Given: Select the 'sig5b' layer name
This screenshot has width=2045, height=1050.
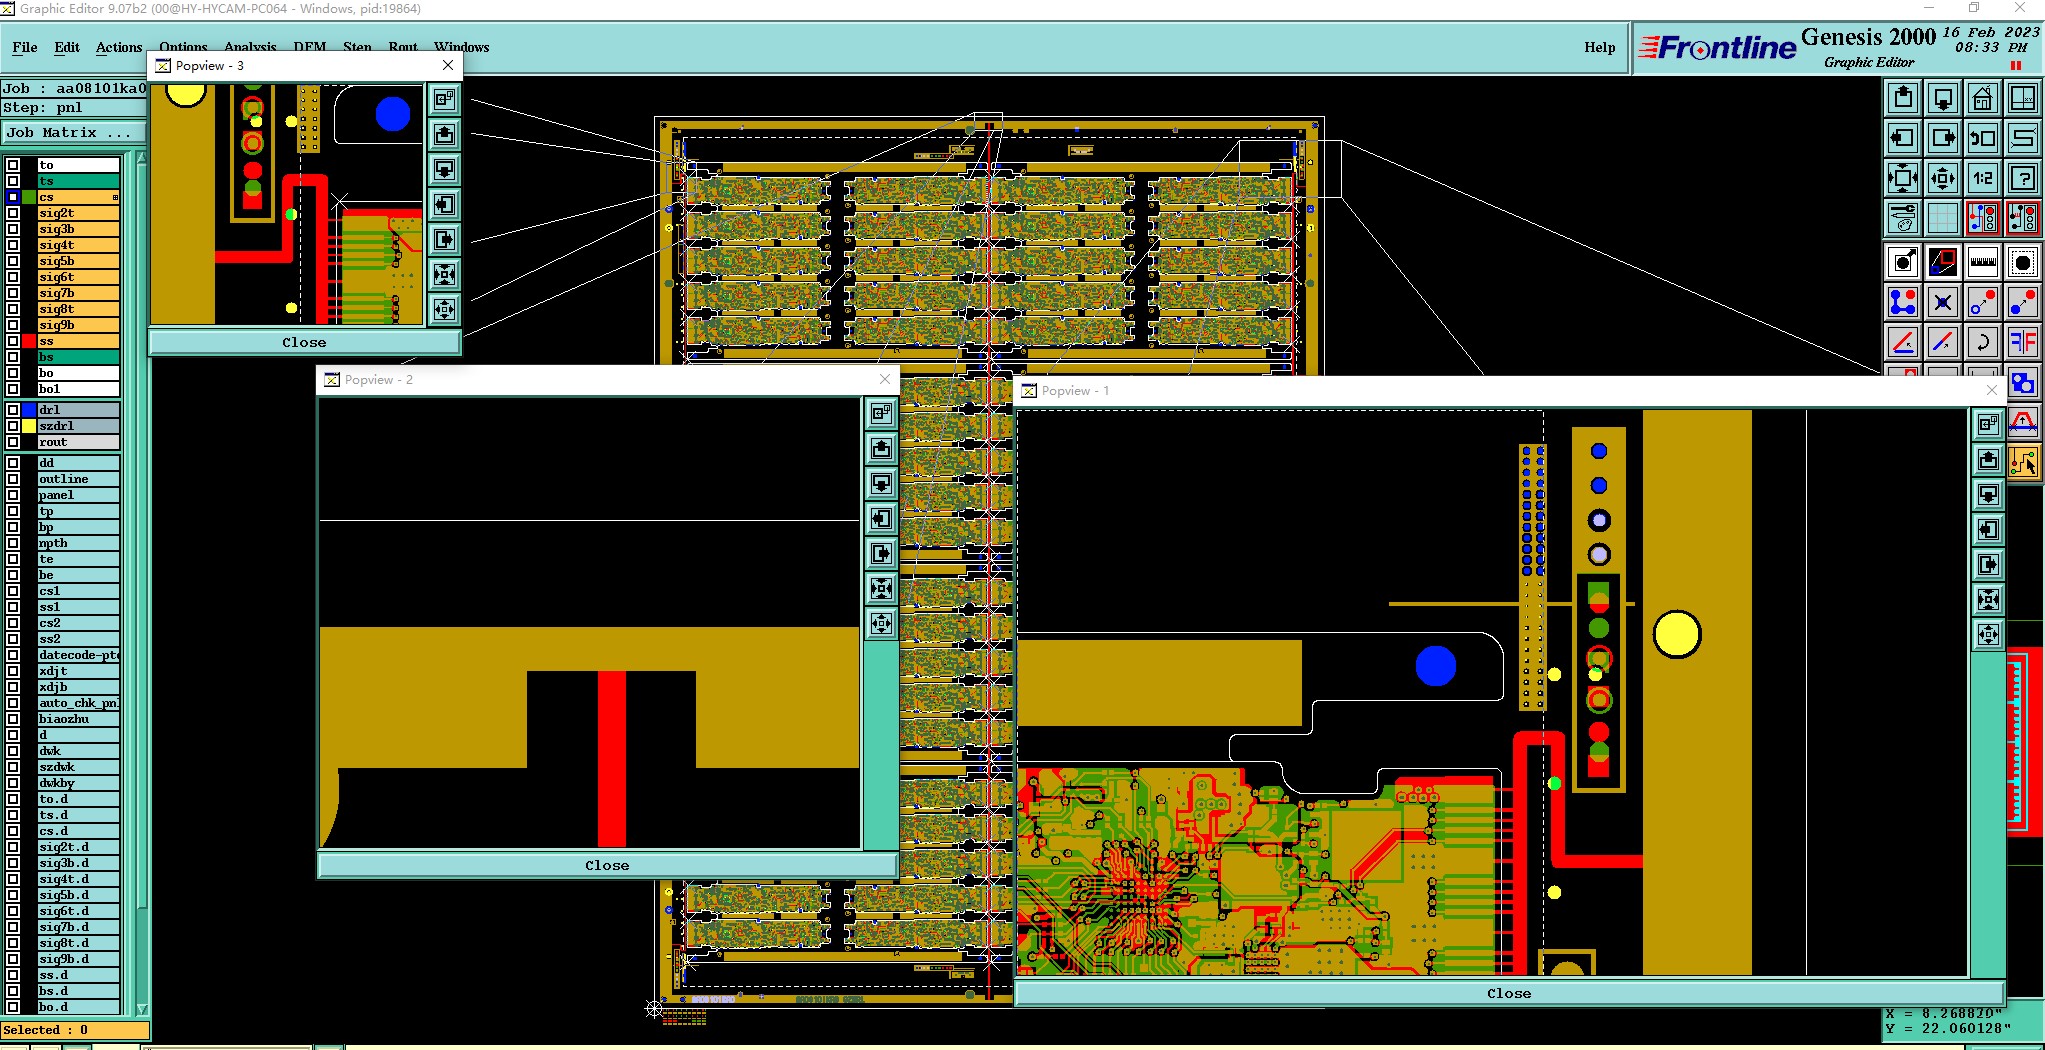Looking at the screenshot, I should (x=79, y=261).
